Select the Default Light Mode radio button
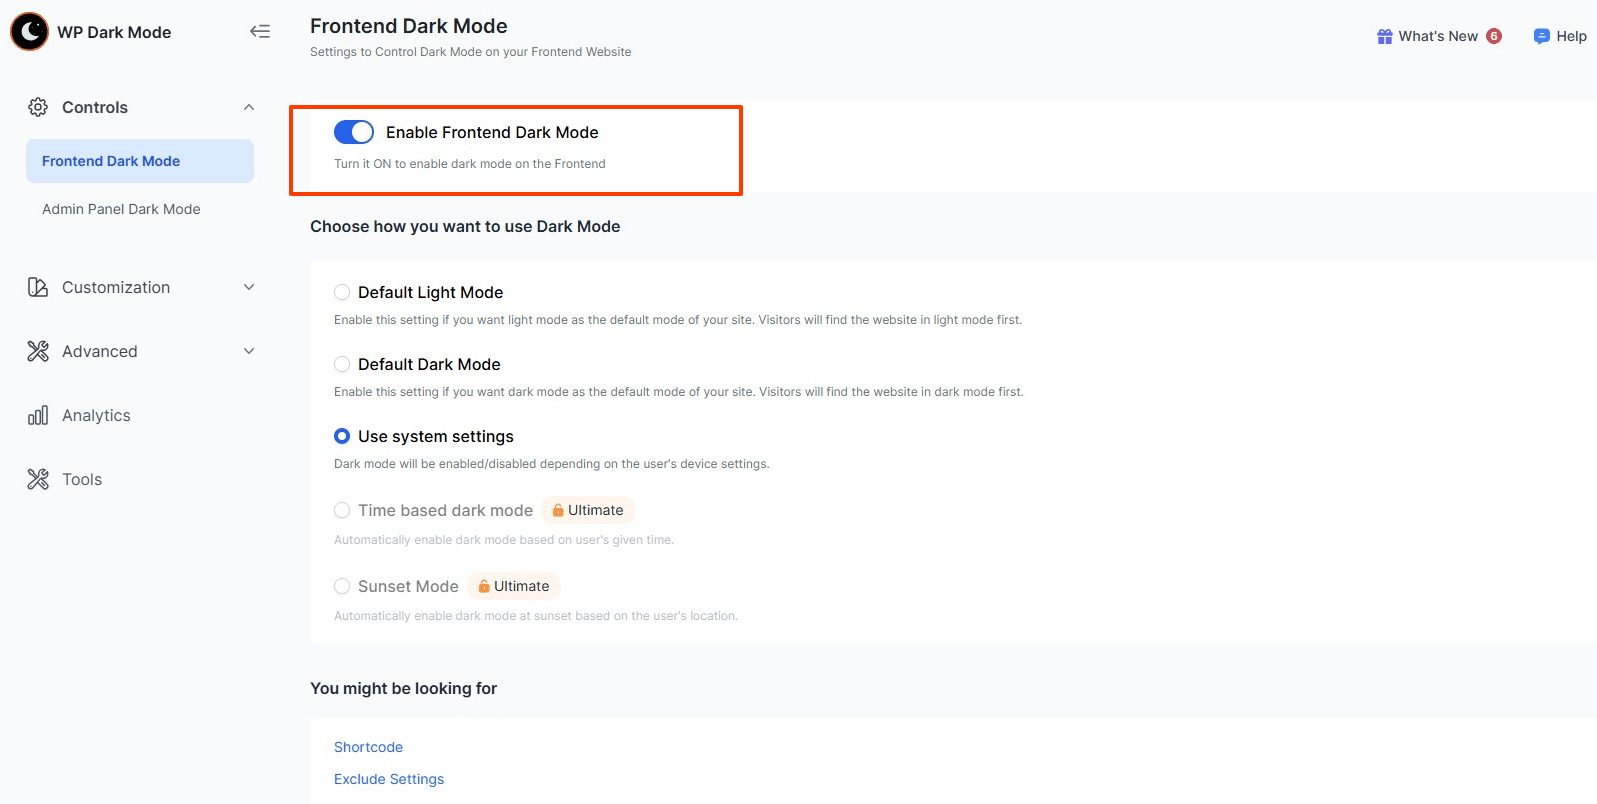1597x804 pixels. coord(342,292)
